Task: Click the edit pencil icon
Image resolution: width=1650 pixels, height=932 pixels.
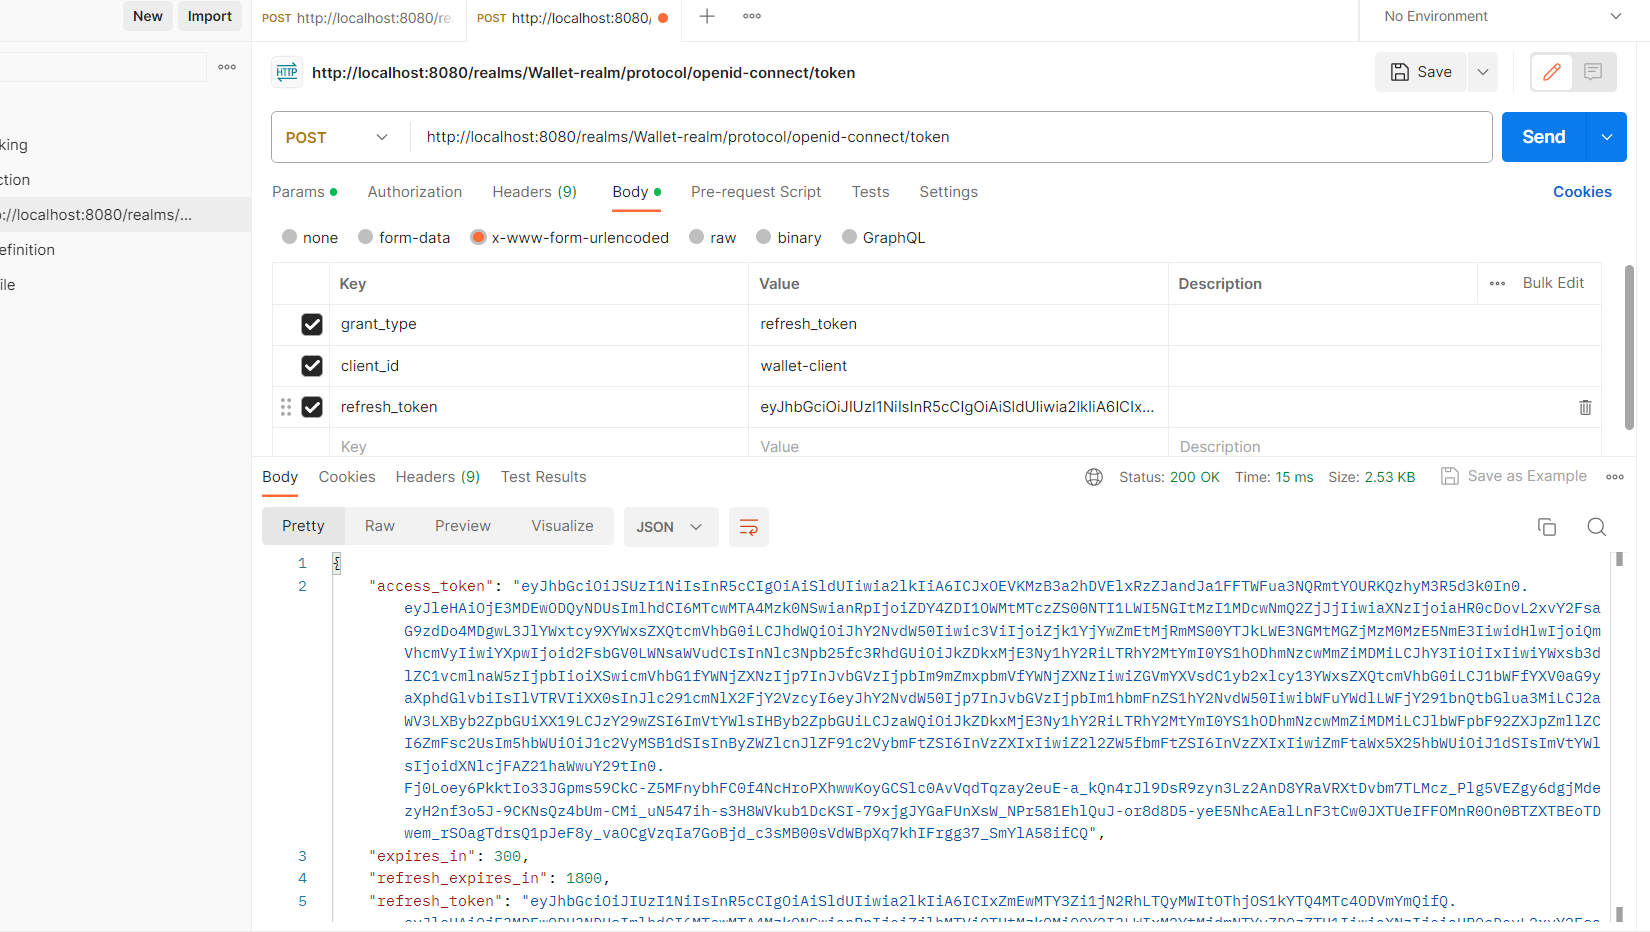Action: tap(1552, 72)
